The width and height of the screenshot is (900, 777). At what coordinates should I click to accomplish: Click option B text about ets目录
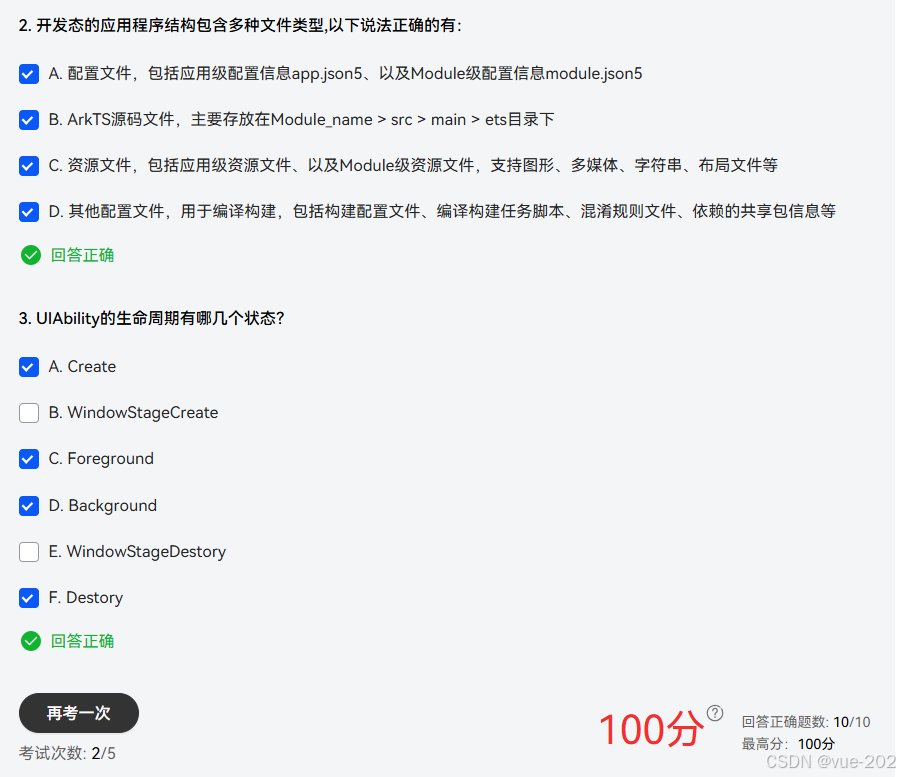(x=301, y=120)
